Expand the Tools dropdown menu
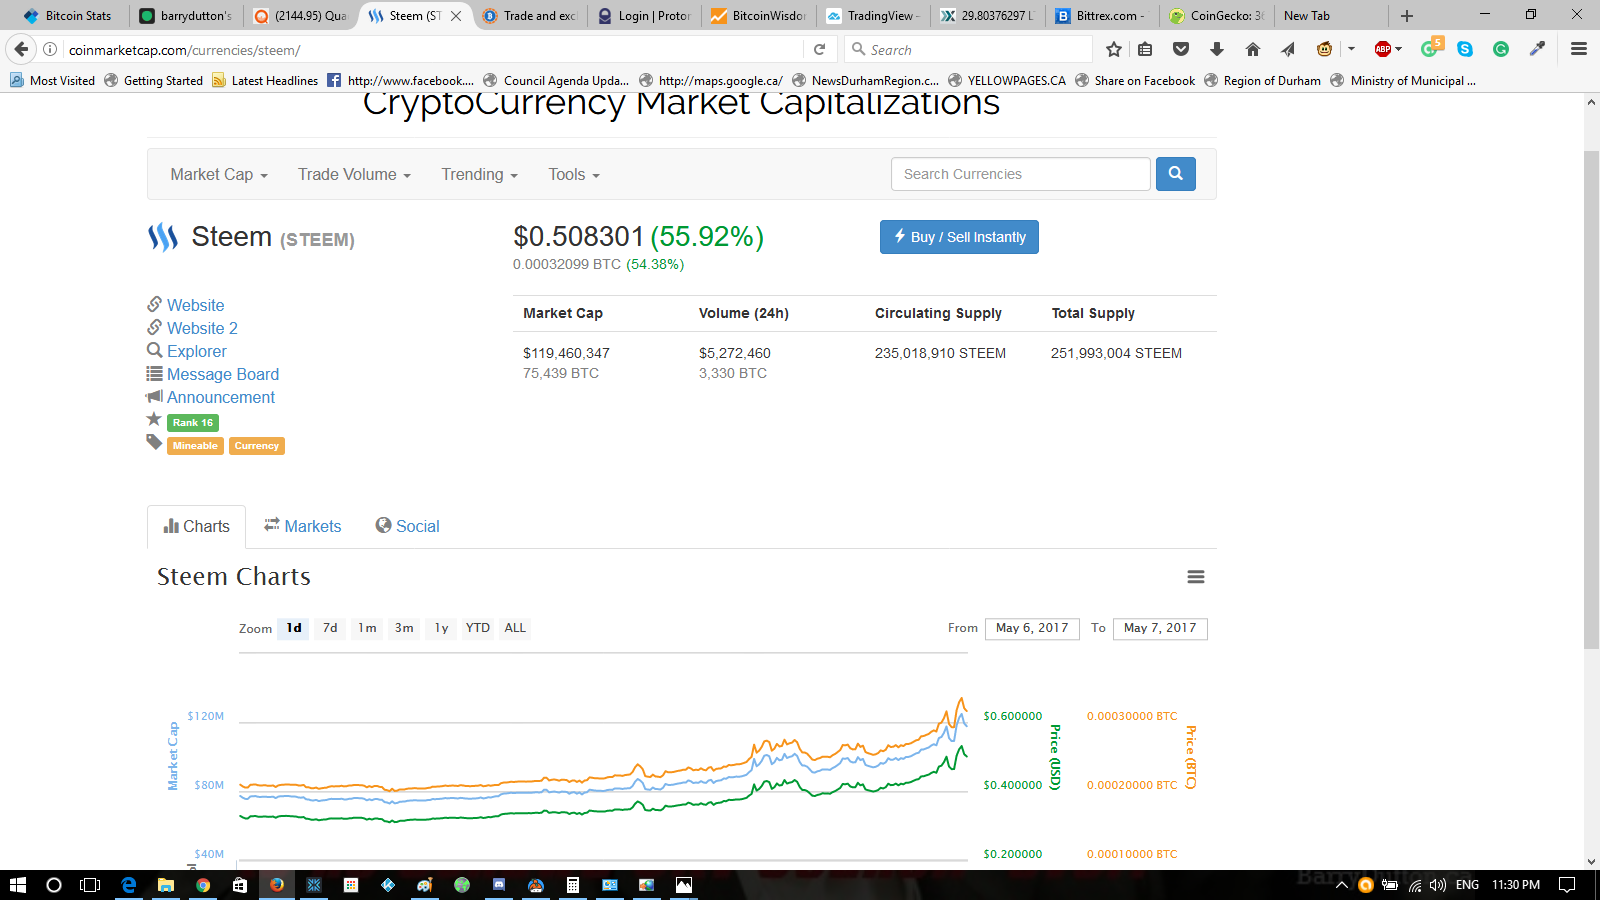Image resolution: width=1600 pixels, height=900 pixels. point(574,174)
